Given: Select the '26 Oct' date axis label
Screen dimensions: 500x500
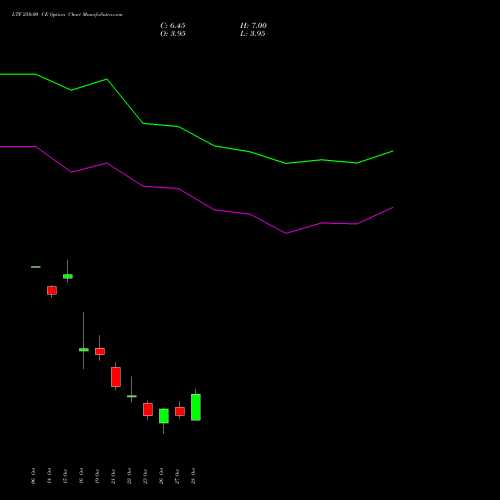Looking at the screenshot, I should [161, 476].
